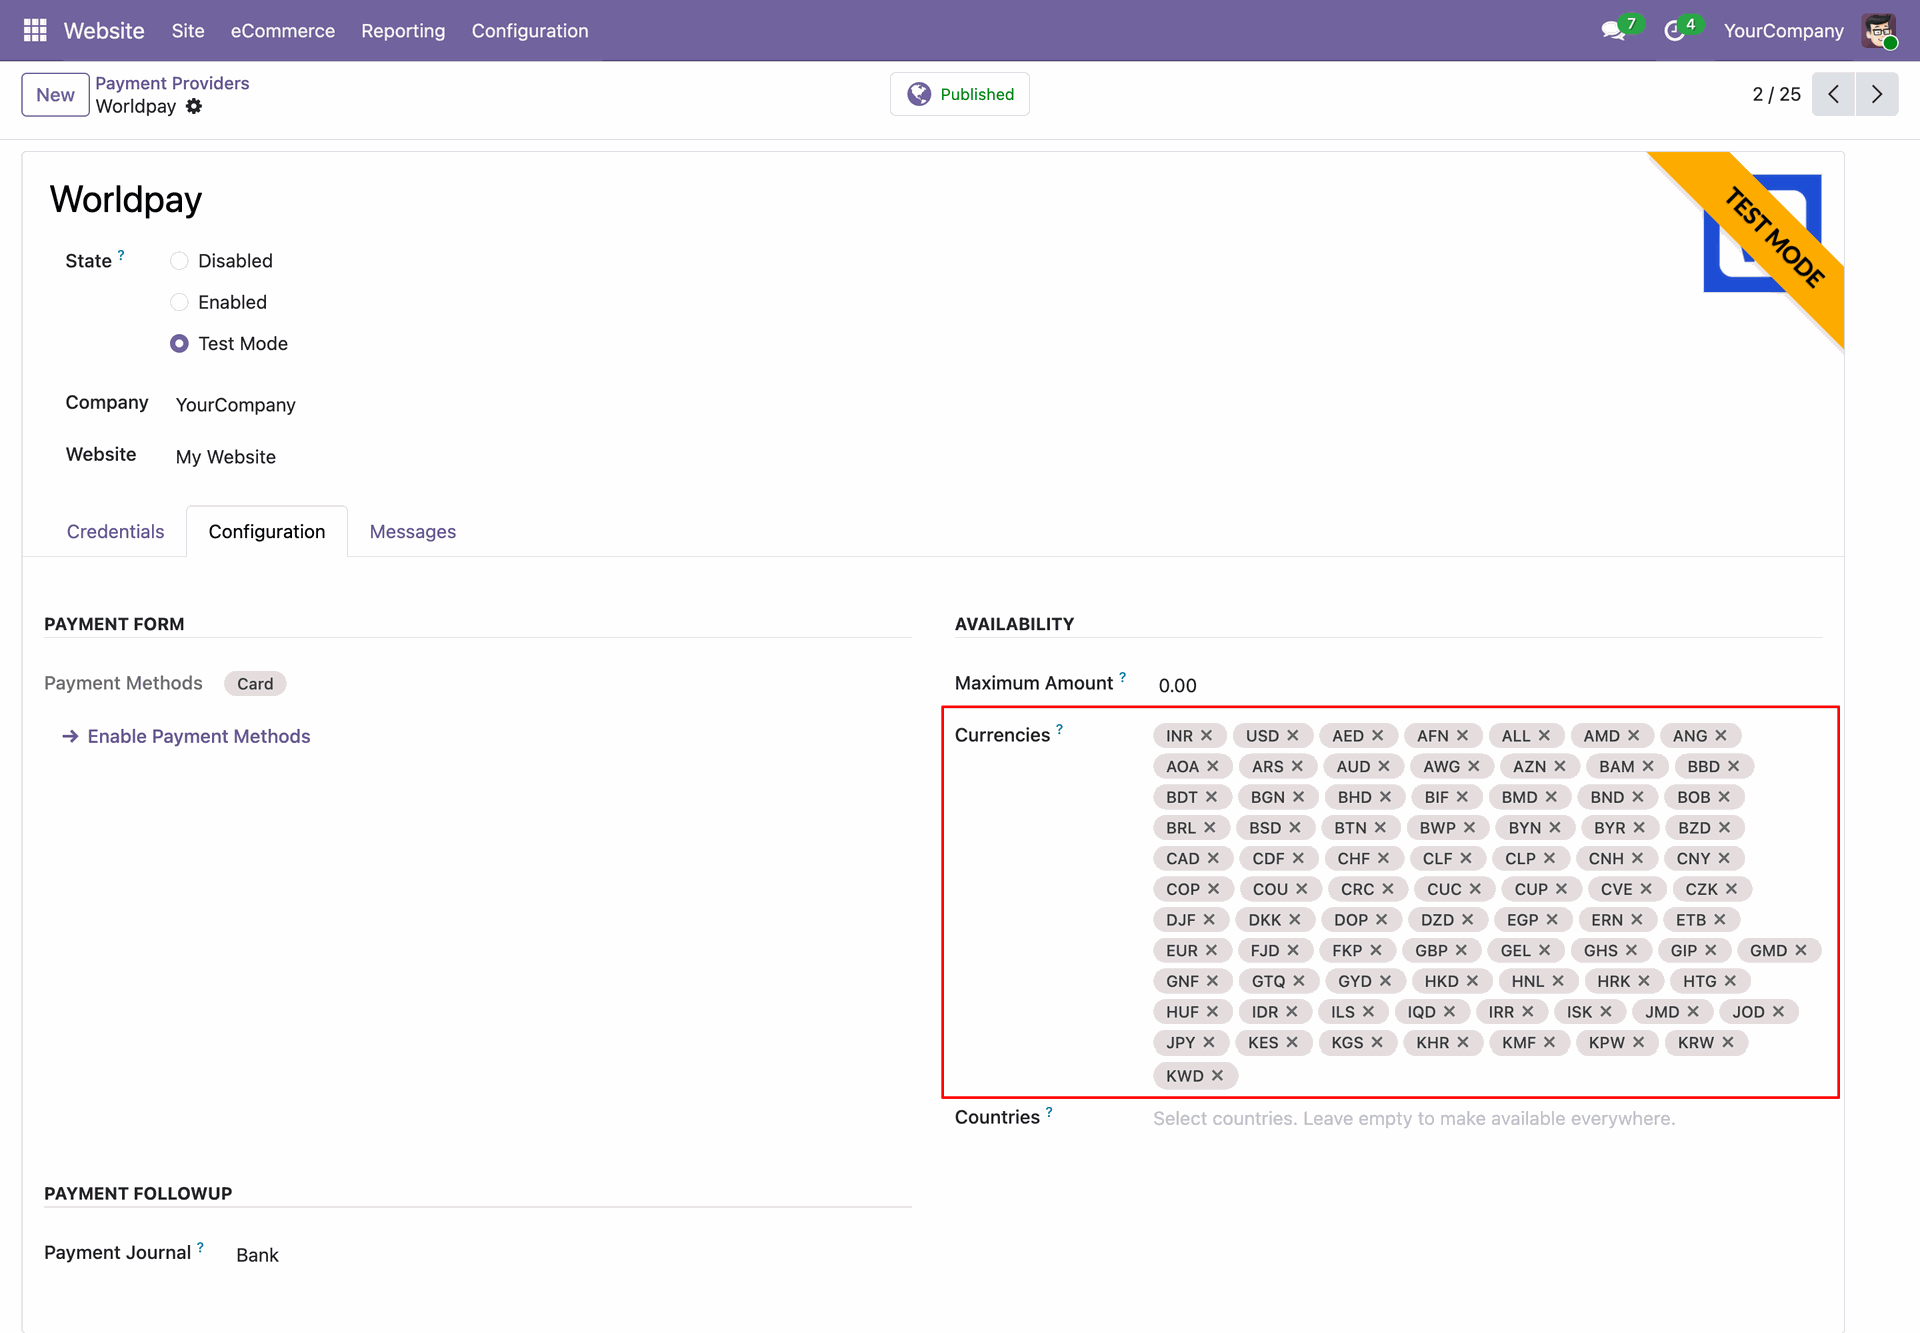The image size is (1920, 1333).
Task: Click the New button
Action: tap(55, 95)
